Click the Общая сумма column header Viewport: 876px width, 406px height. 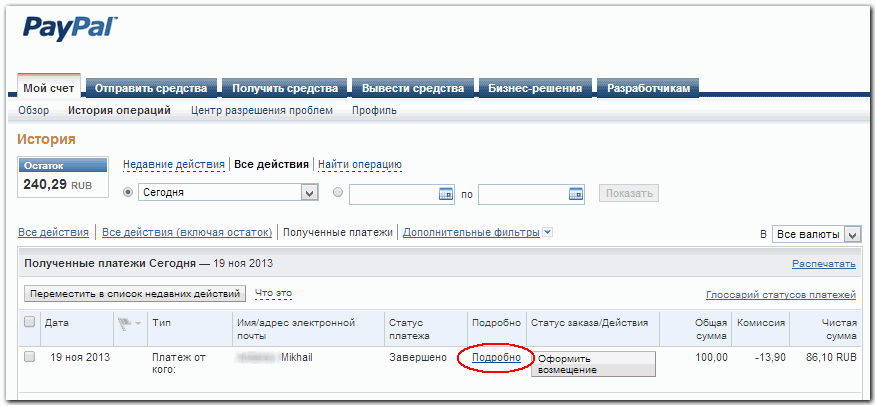tap(711, 329)
